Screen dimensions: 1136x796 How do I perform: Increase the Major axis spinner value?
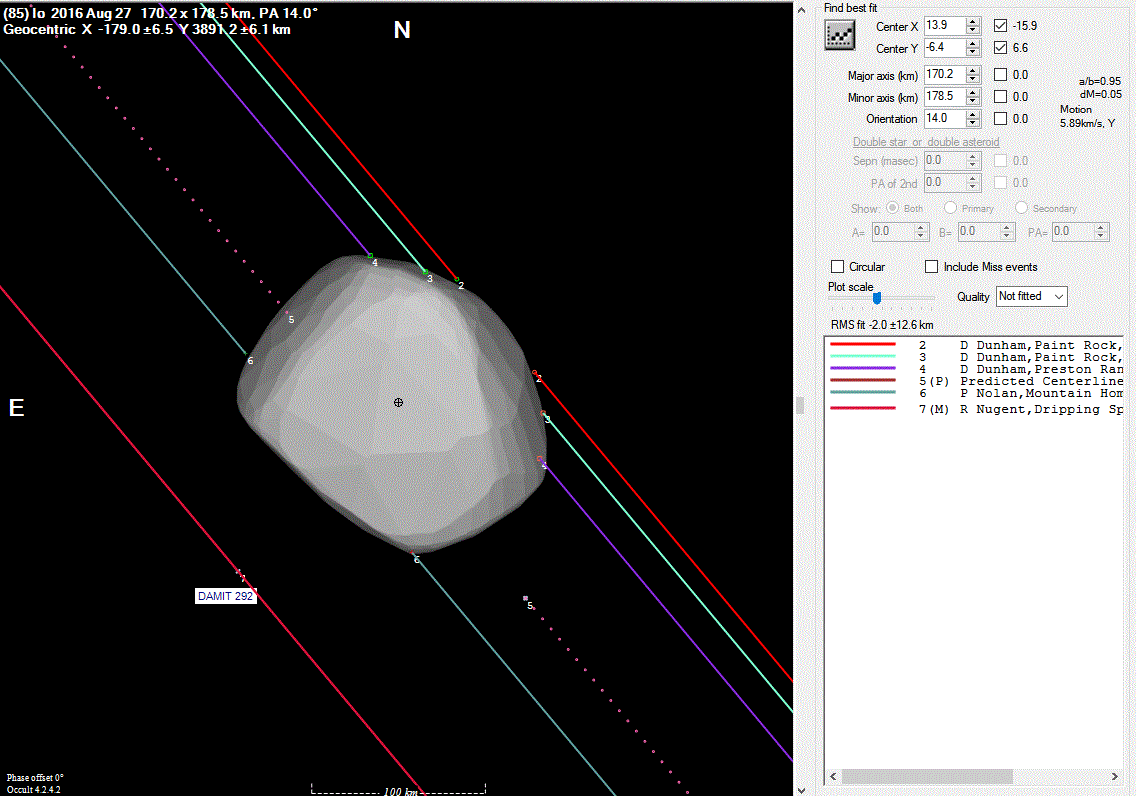pos(973,70)
